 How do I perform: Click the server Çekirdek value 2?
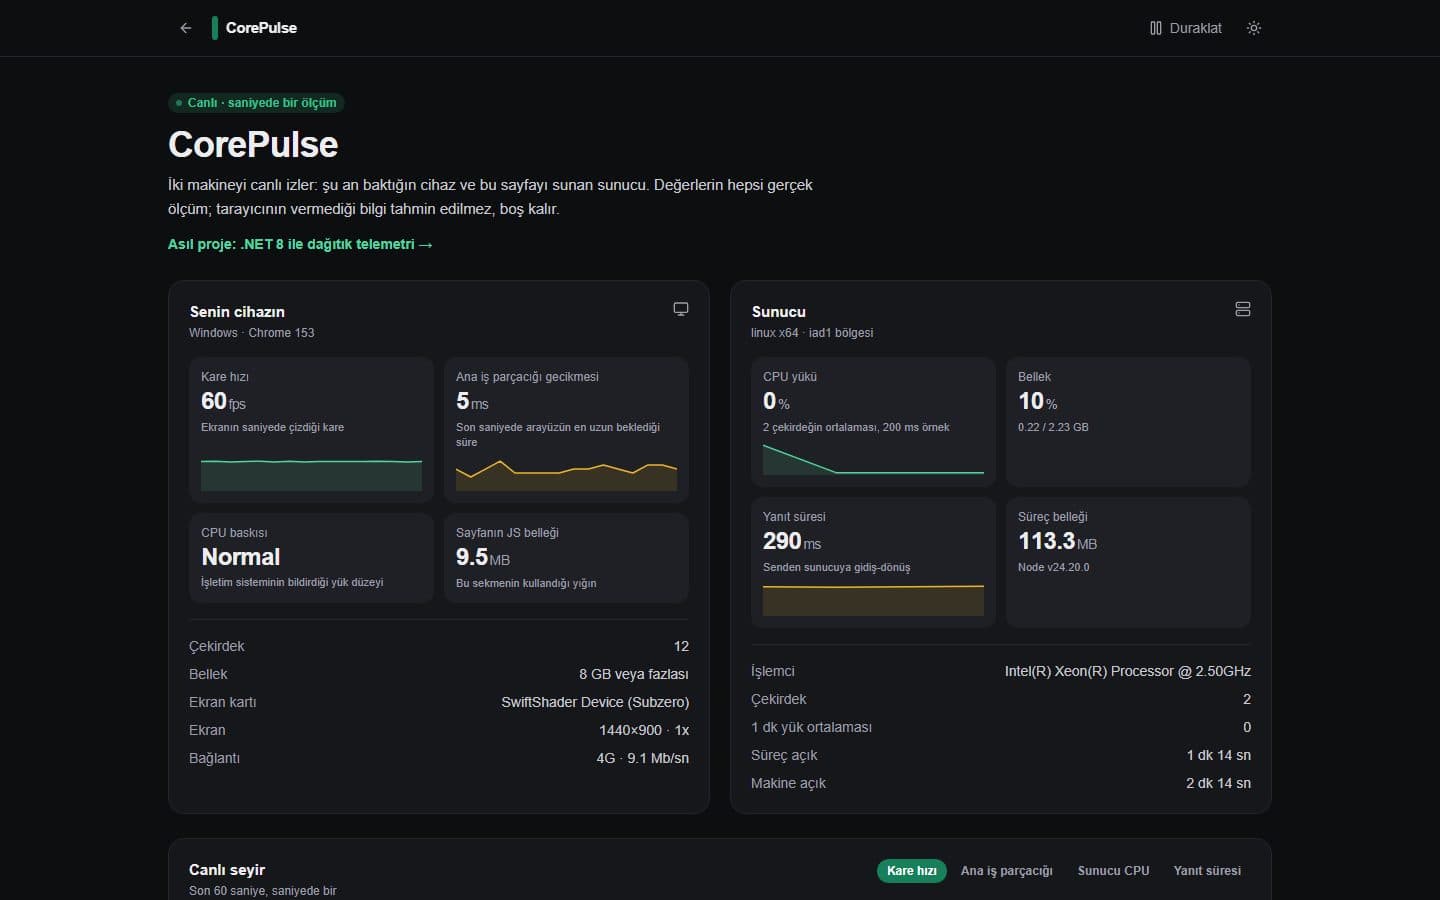point(1247,699)
